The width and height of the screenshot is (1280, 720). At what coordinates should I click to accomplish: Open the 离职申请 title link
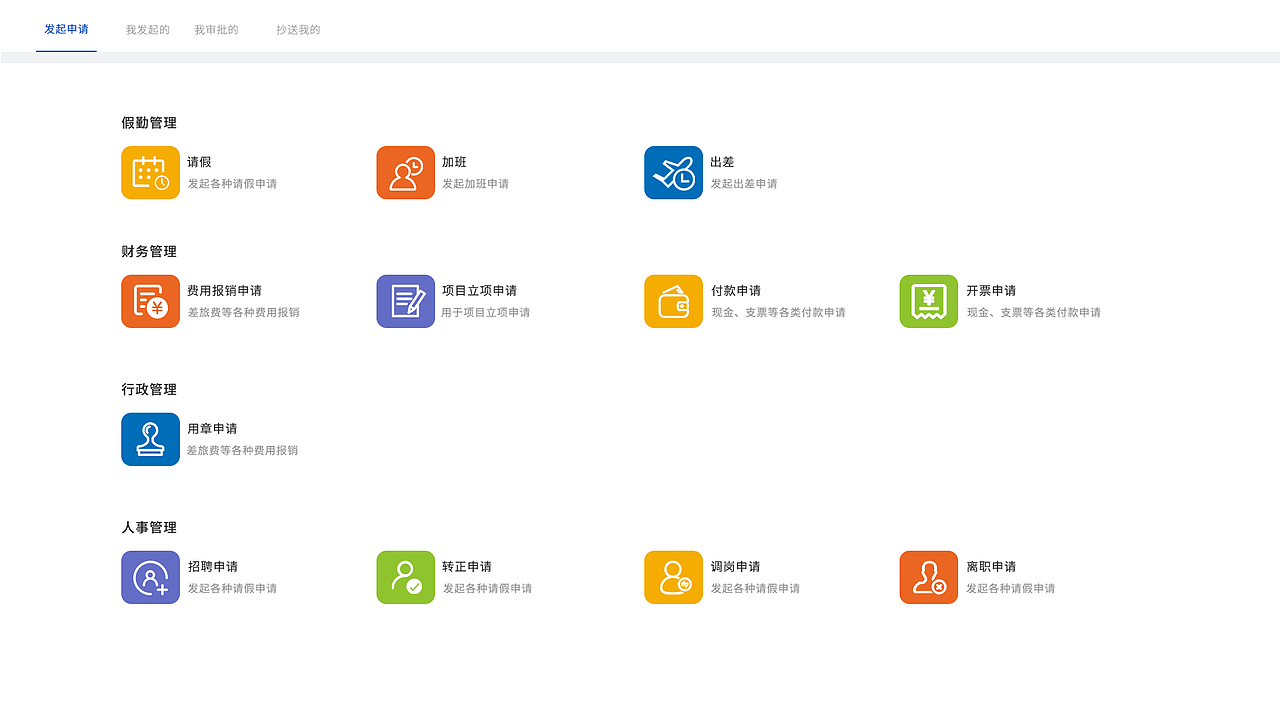click(x=991, y=567)
